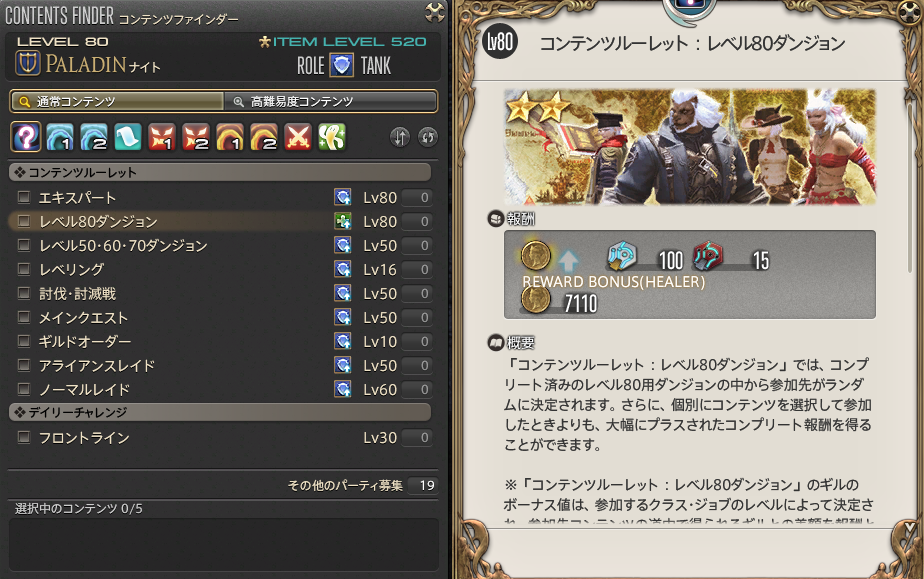Tick the レベリング roulette checkbox
The height and width of the screenshot is (579, 924).
click(24, 269)
